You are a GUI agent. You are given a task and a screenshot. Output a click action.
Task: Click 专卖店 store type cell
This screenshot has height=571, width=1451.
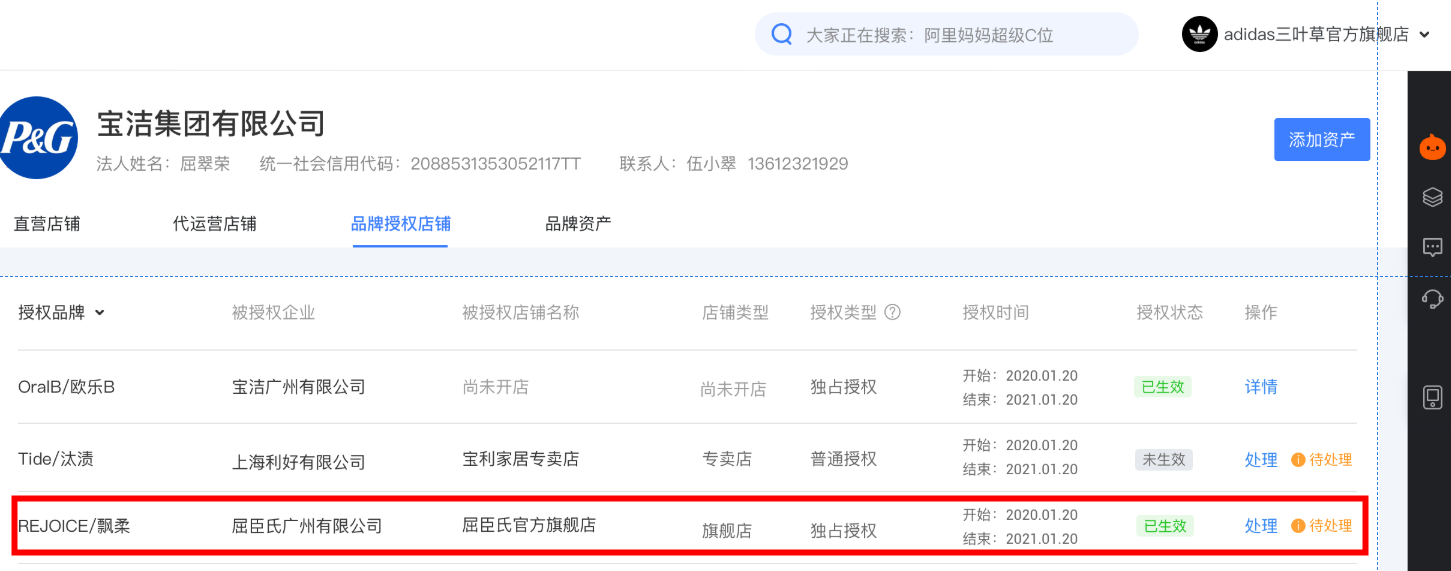pyautogui.click(x=727, y=459)
